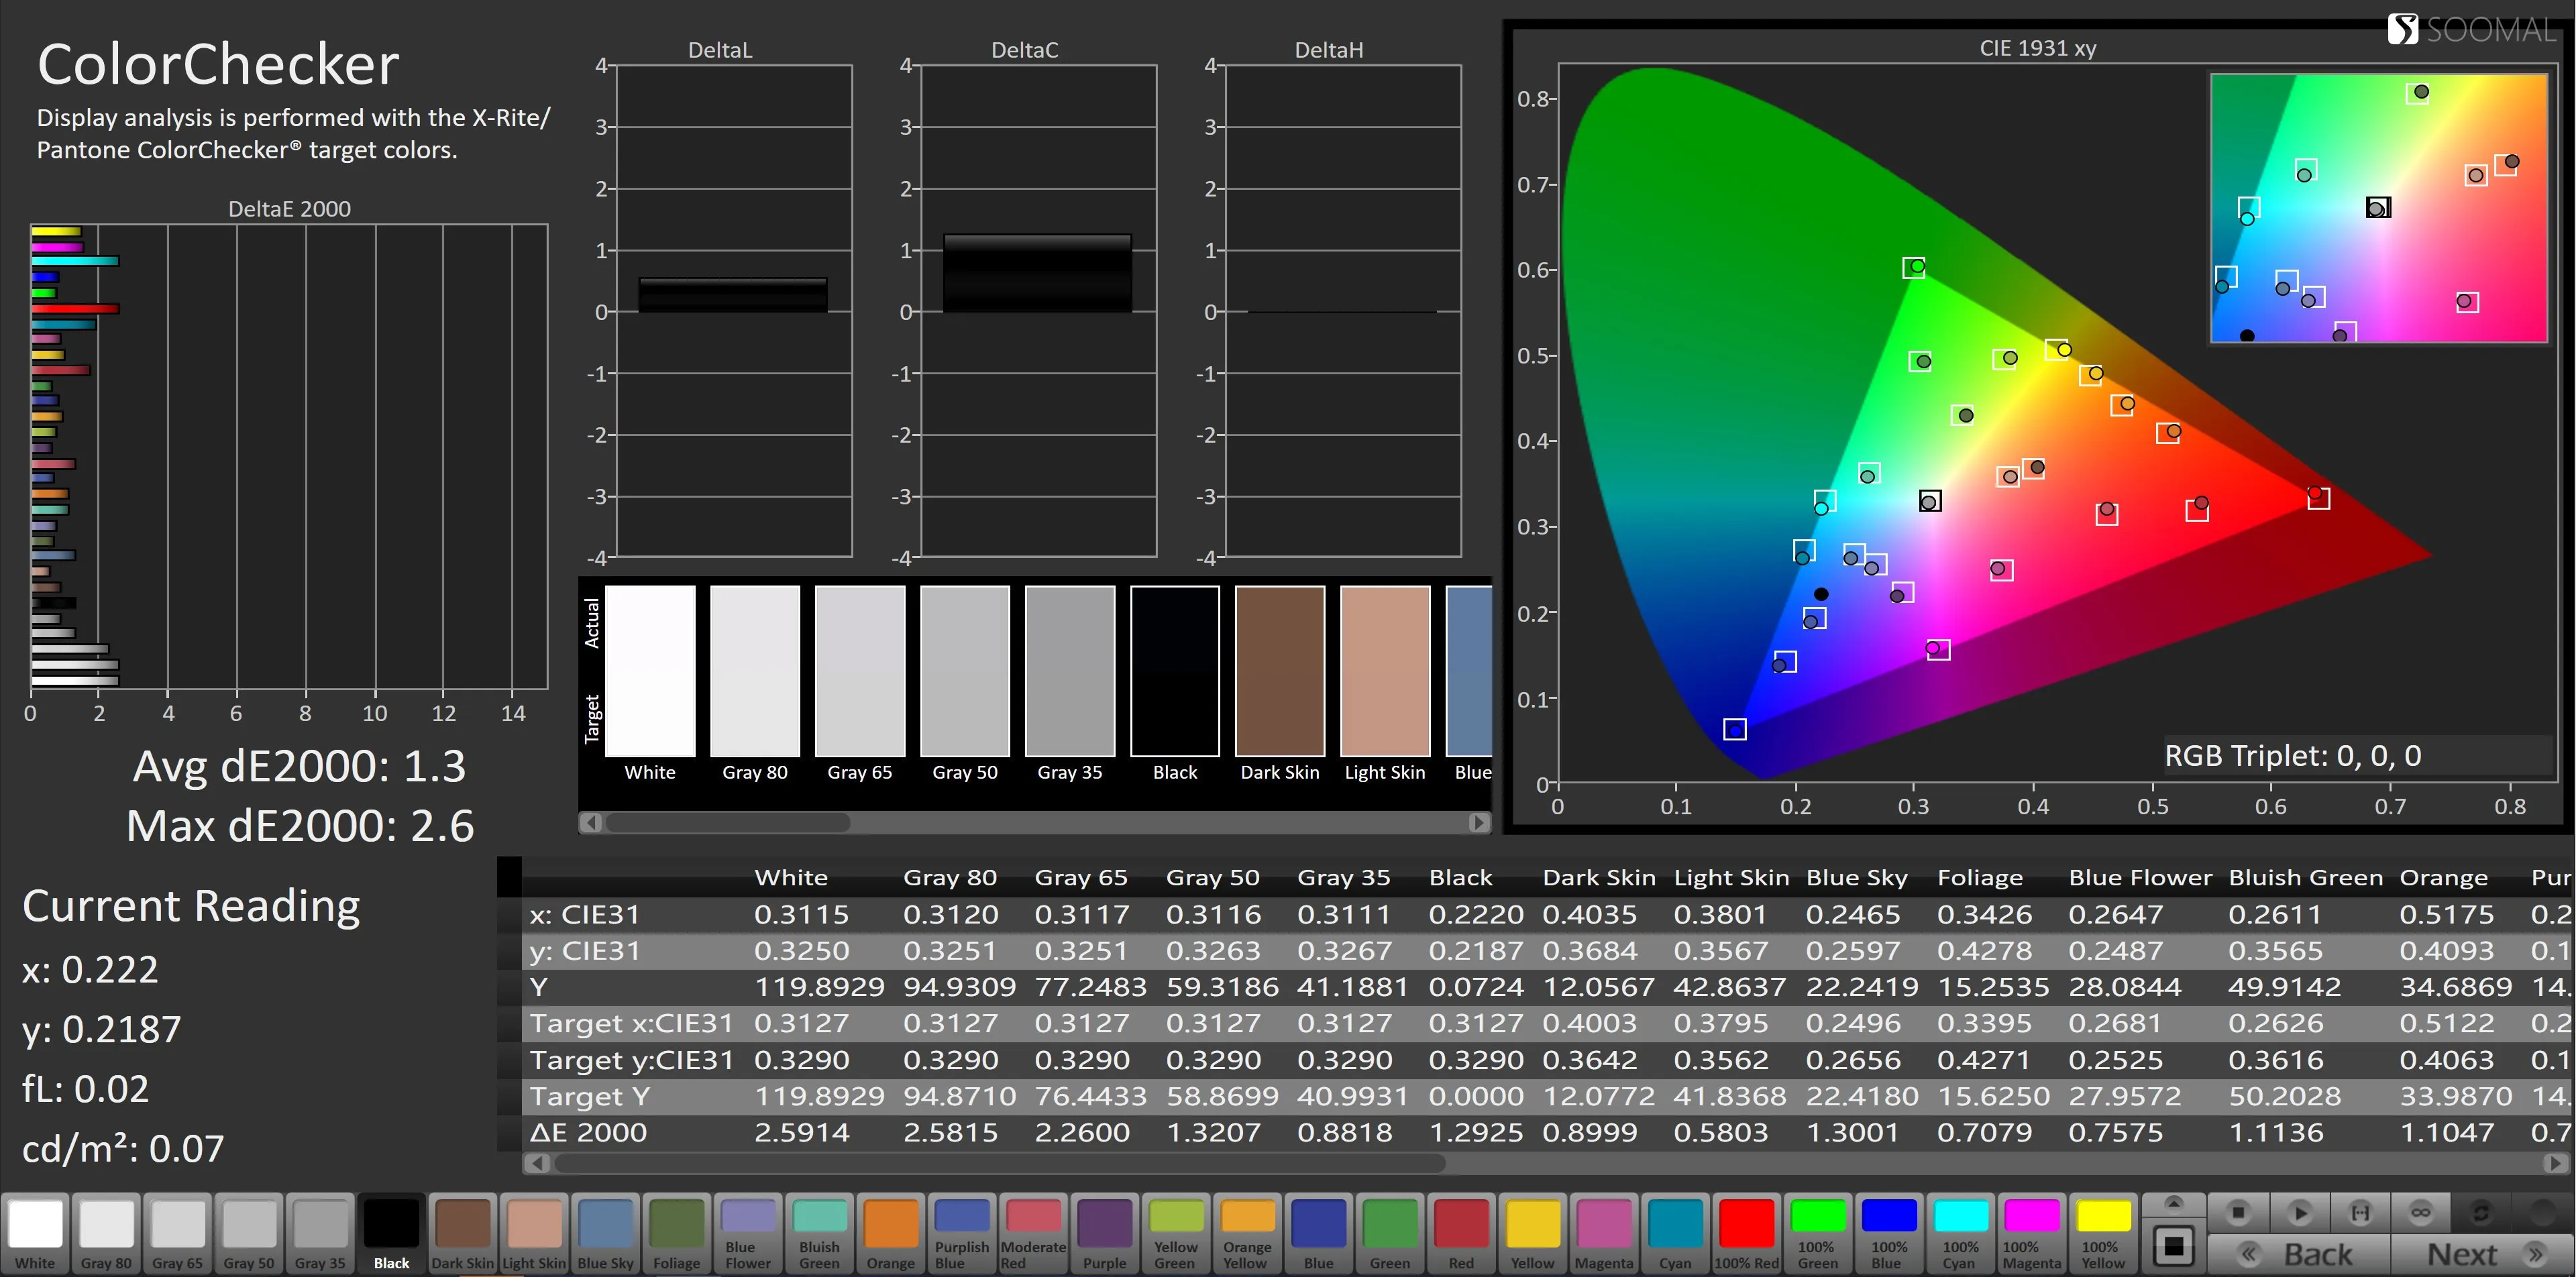
Task: Click Black's Y value 0.0724
Action: pos(1476,987)
